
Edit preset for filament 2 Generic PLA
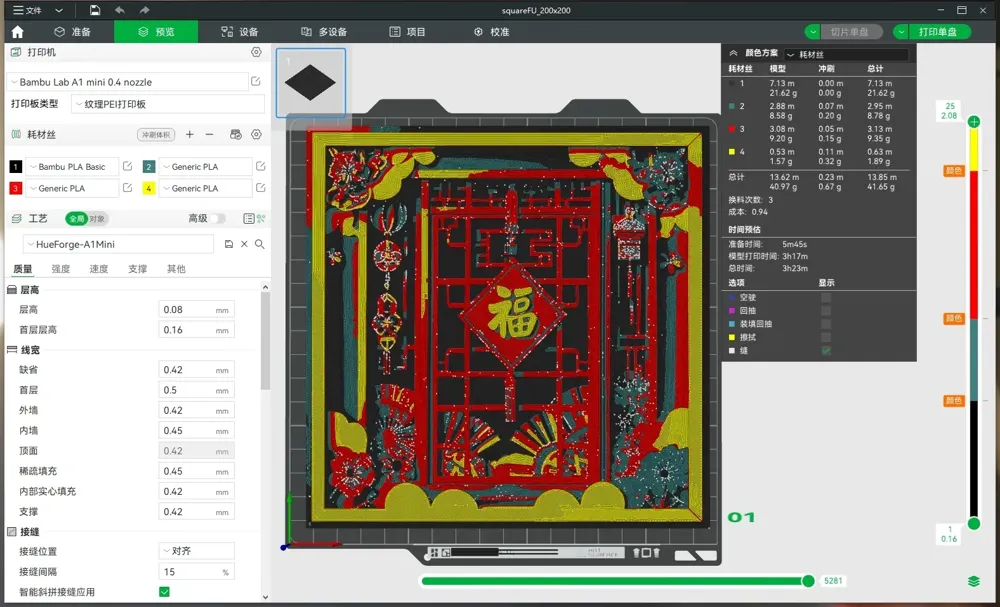260,166
